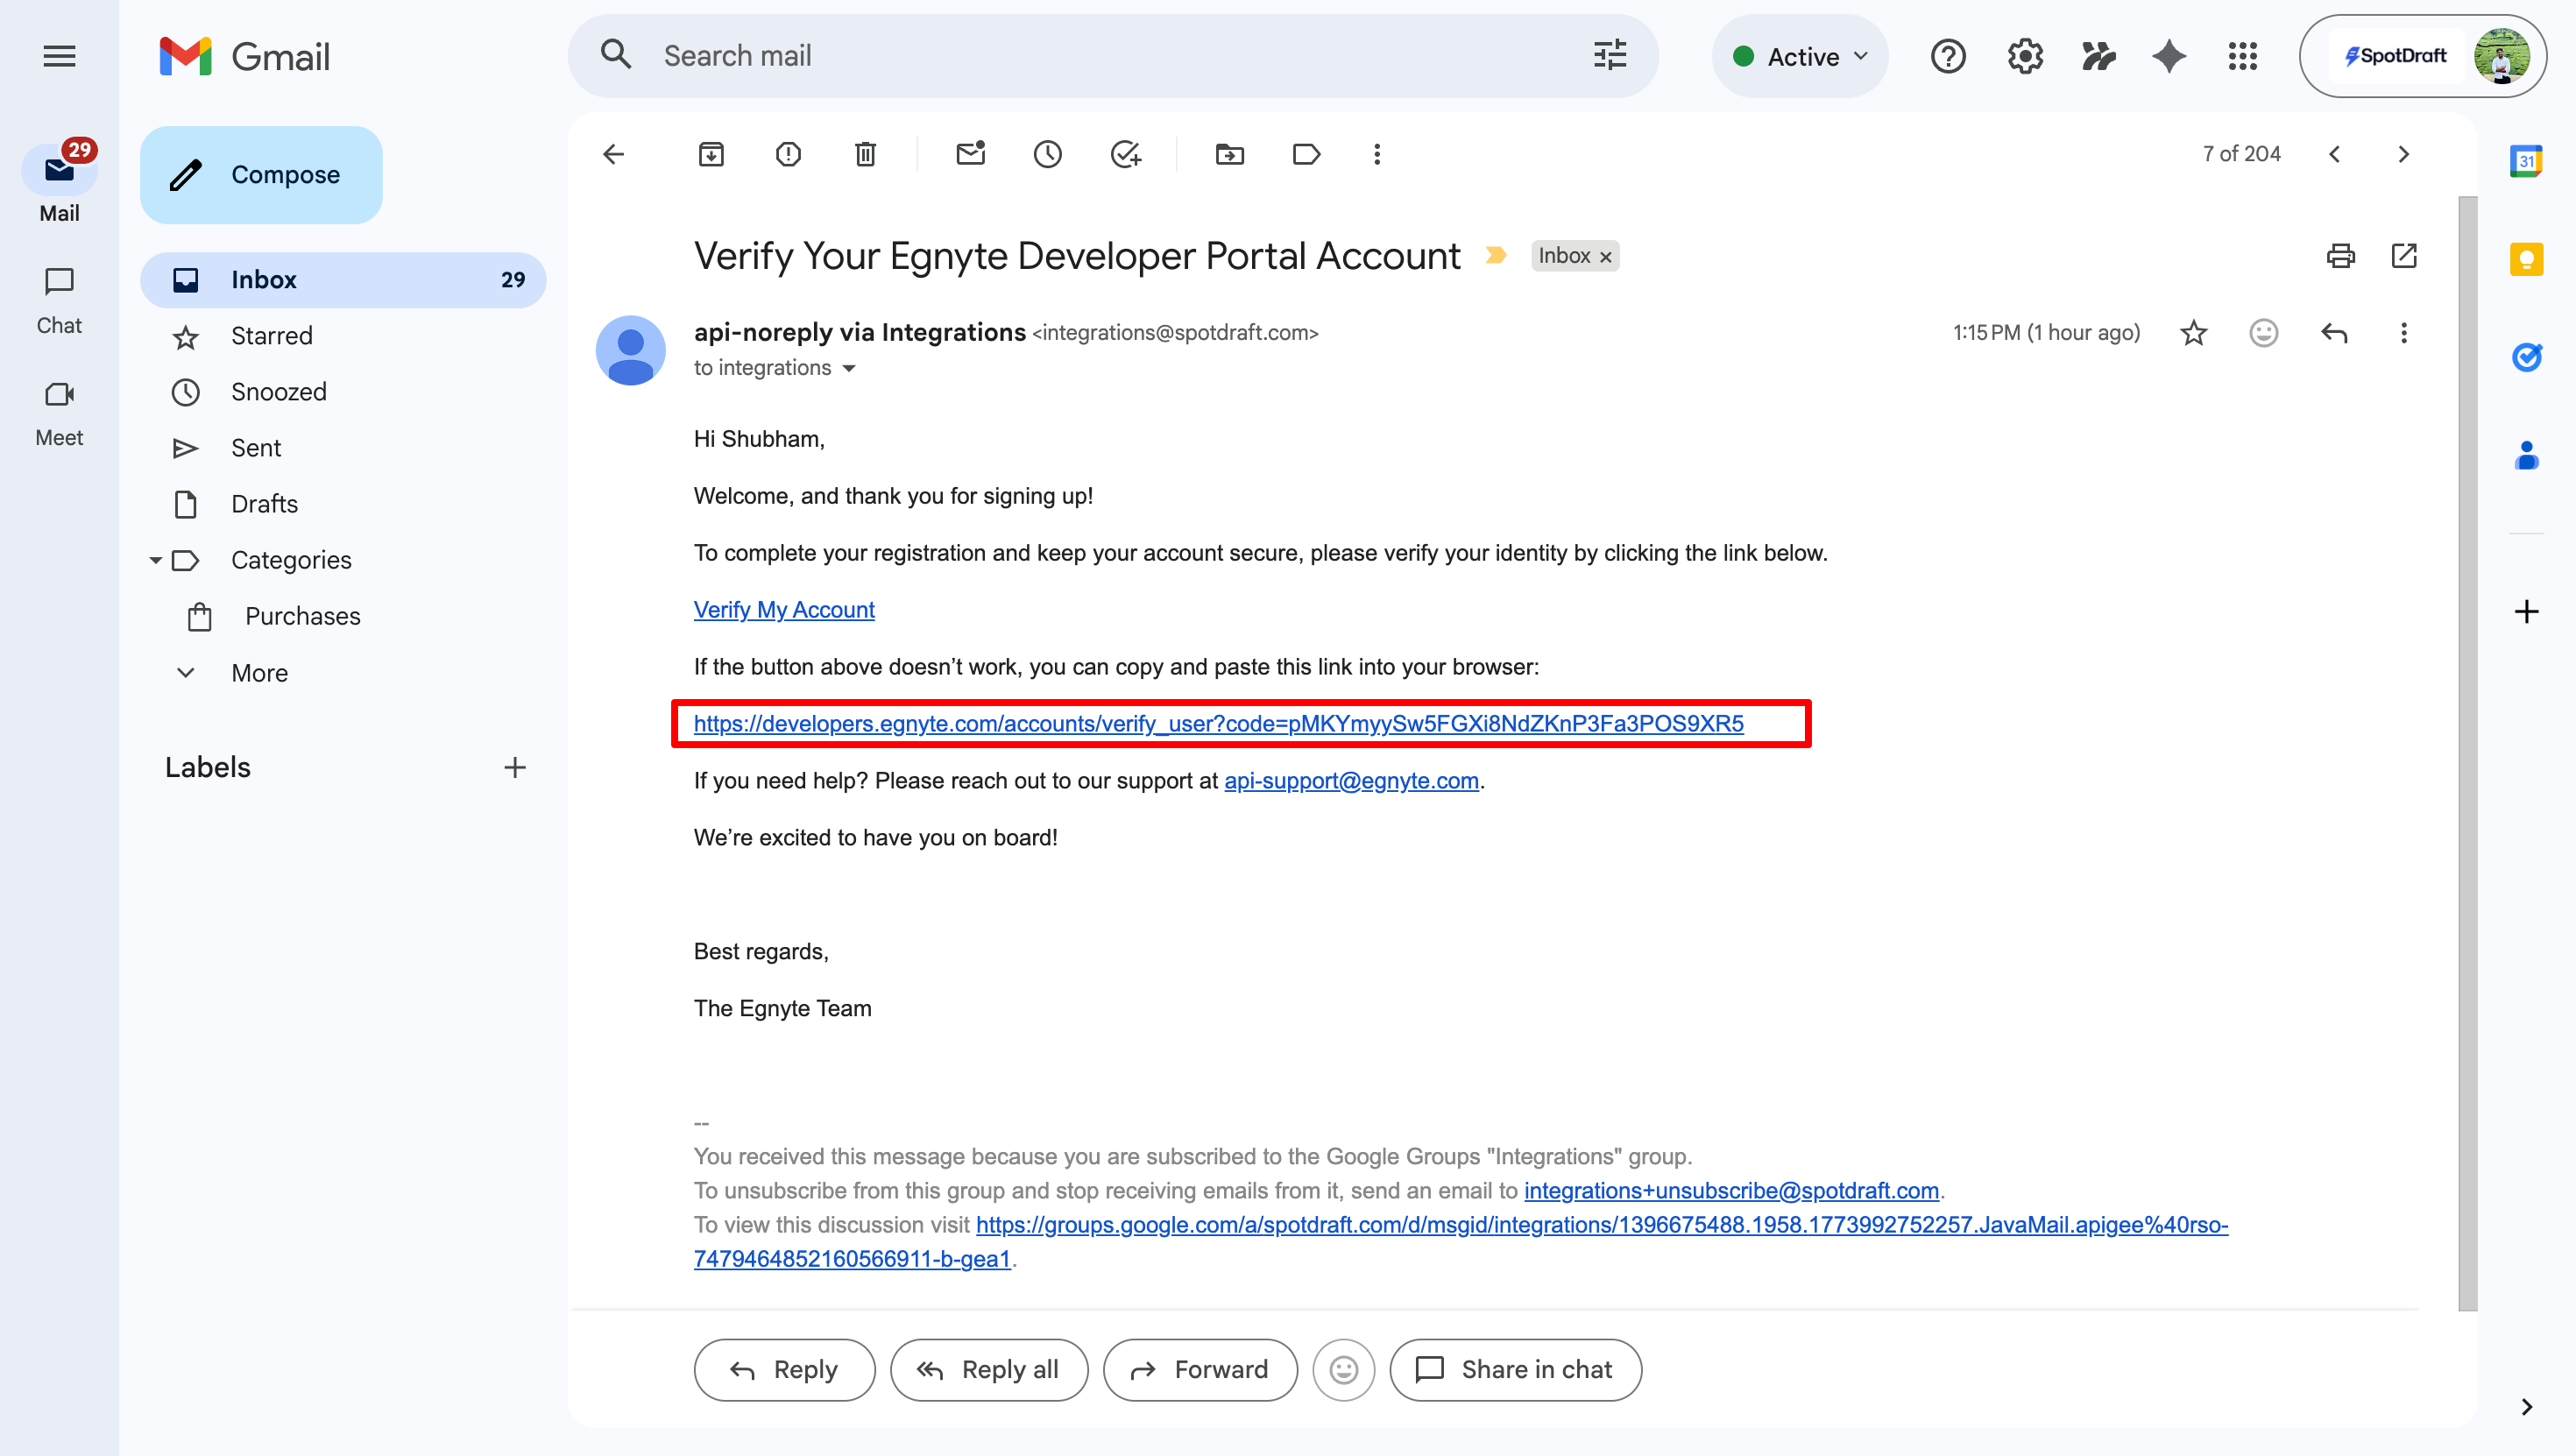Open email in new window
Screen dimensions: 2576x1456
point(2404,256)
